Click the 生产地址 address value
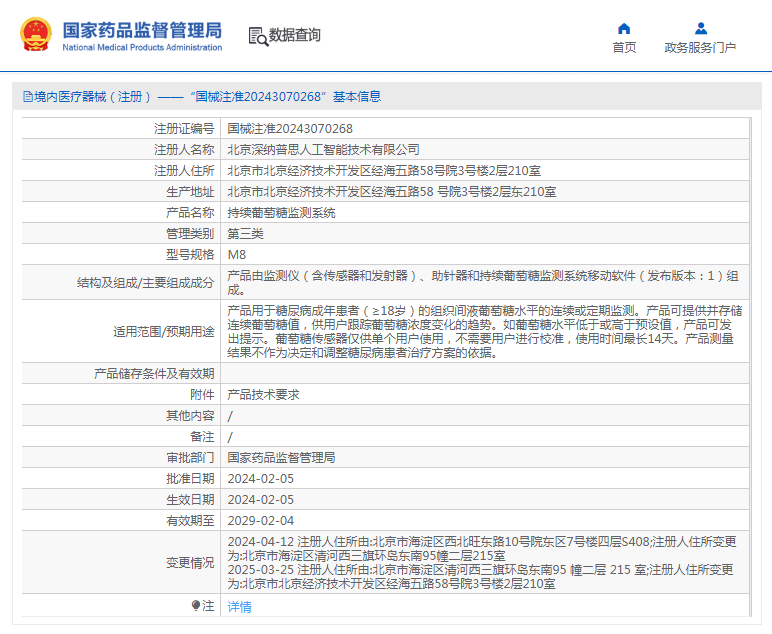The width and height of the screenshot is (772, 634). pos(392,191)
